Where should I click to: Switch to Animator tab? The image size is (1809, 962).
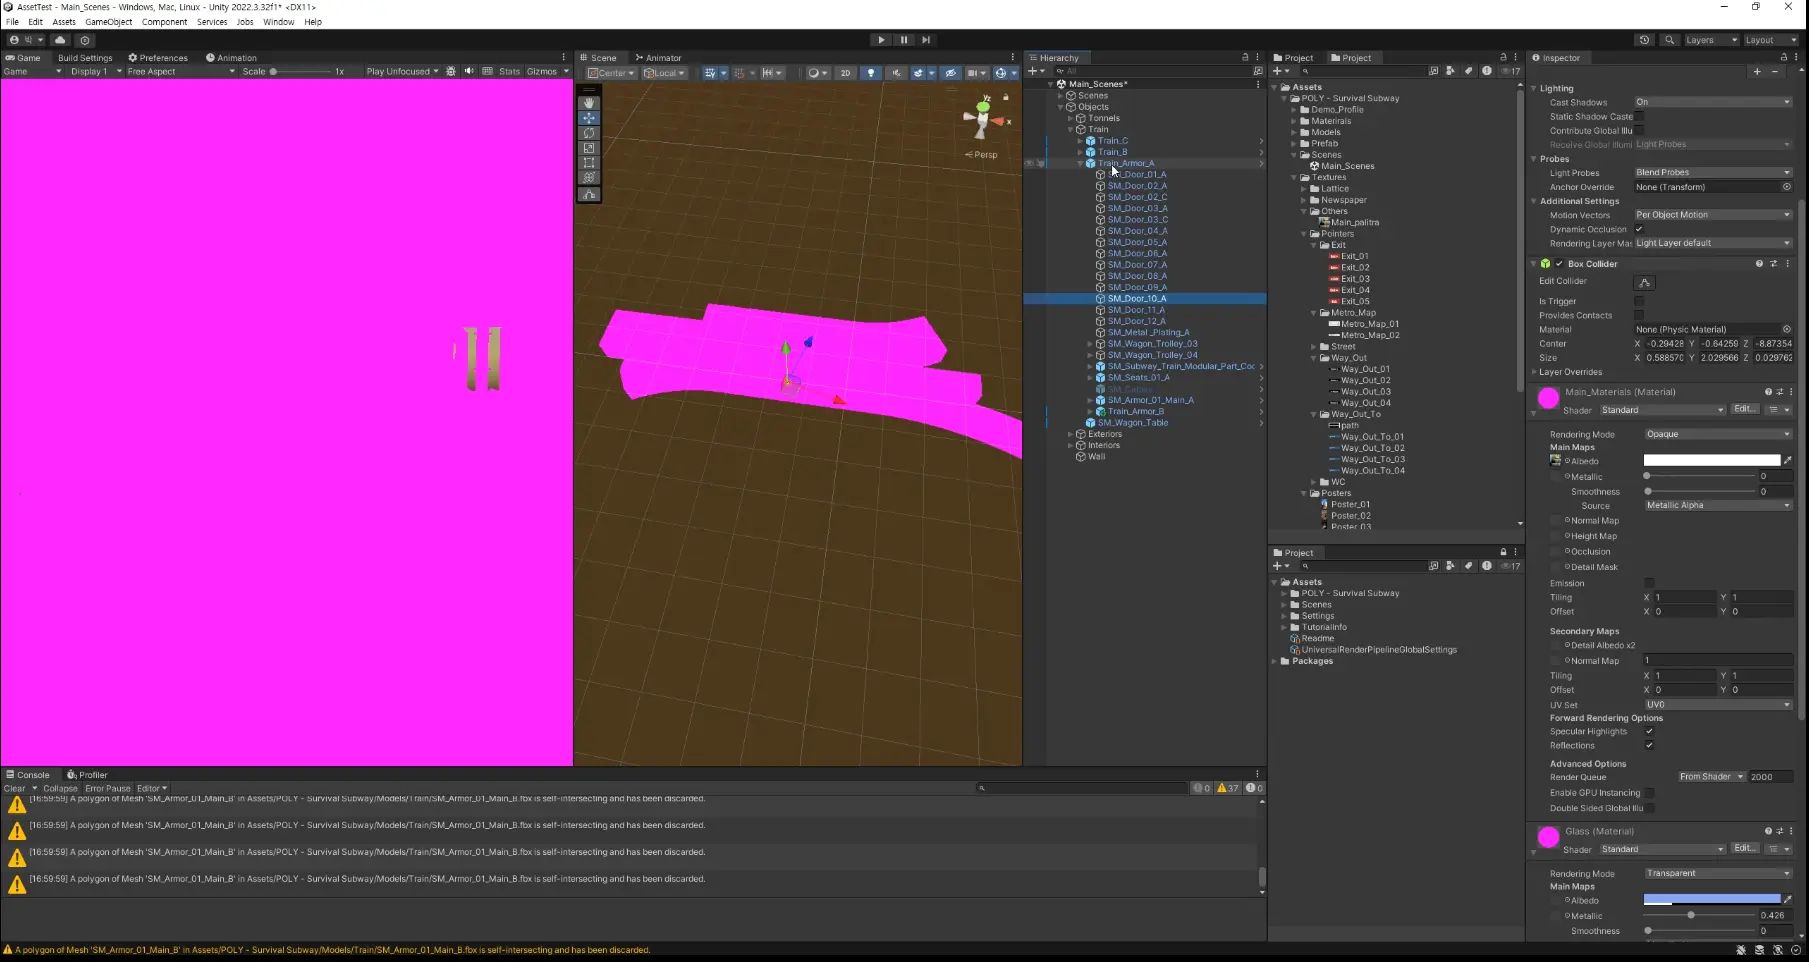tap(658, 58)
